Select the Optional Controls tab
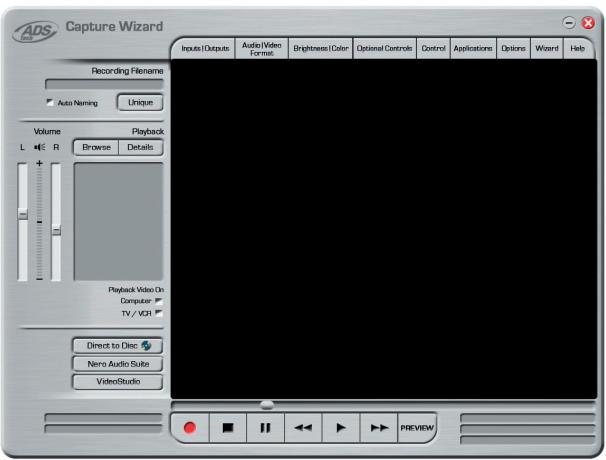Viewport: 606px width, 460px height. (385, 49)
